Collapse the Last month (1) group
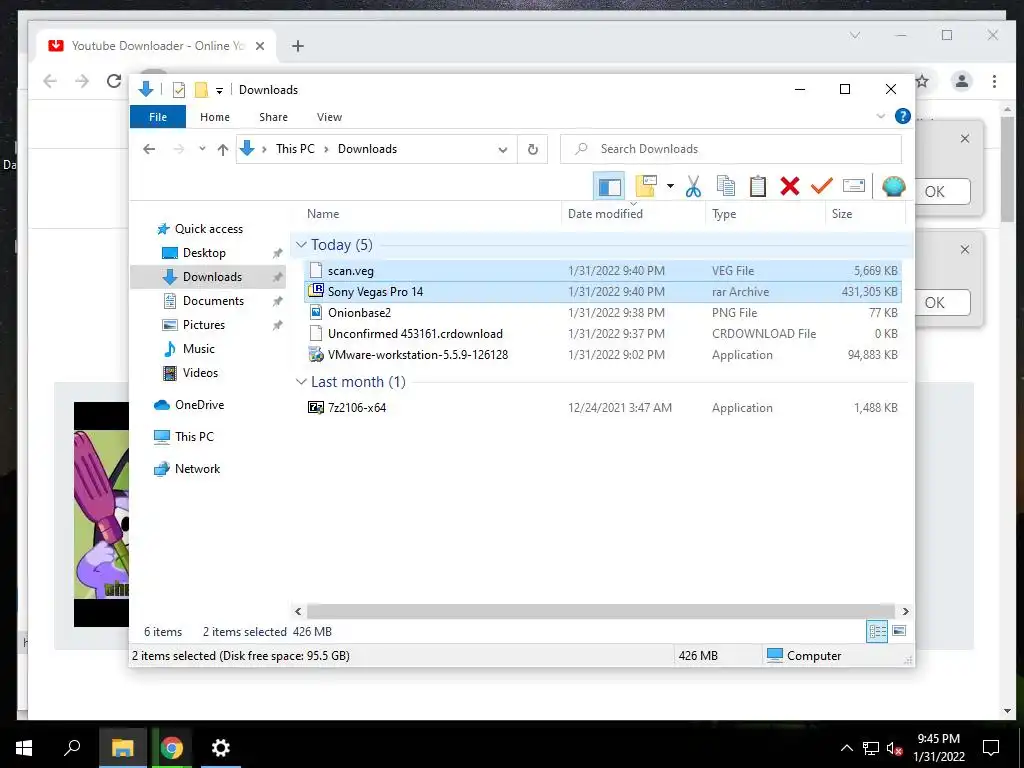1024x768 pixels. (301, 382)
